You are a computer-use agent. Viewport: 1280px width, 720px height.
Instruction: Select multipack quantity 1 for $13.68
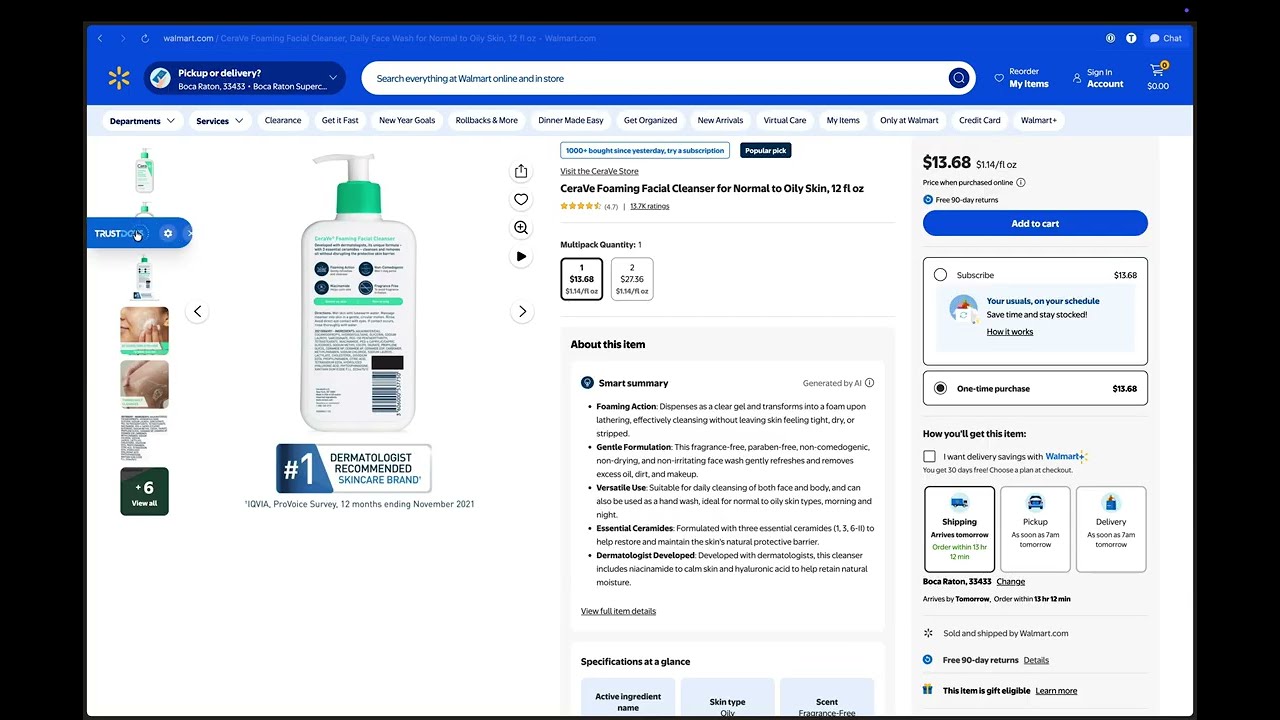click(581, 279)
